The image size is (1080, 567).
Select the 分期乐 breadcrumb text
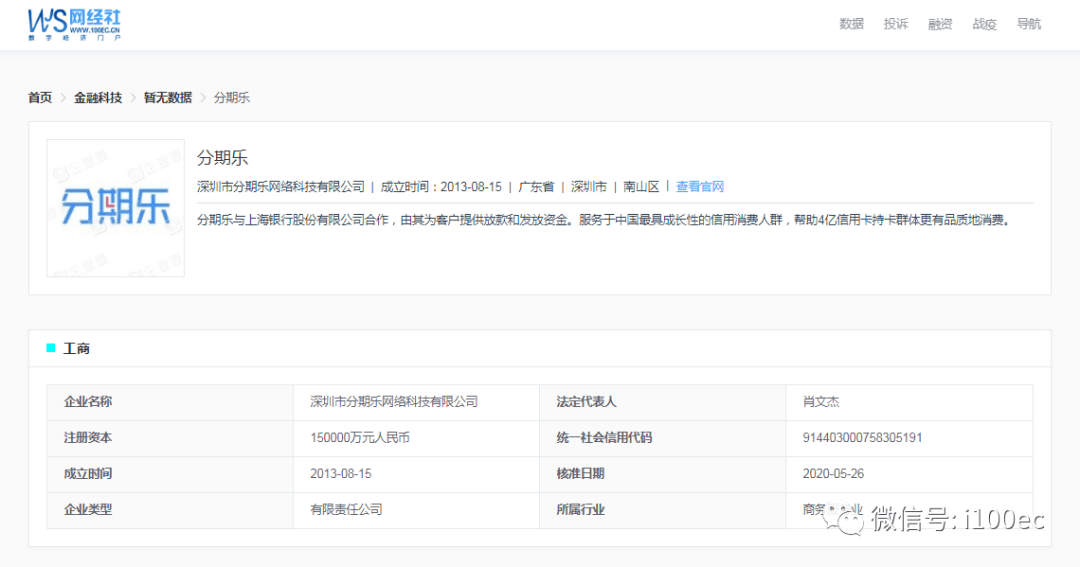(x=231, y=98)
